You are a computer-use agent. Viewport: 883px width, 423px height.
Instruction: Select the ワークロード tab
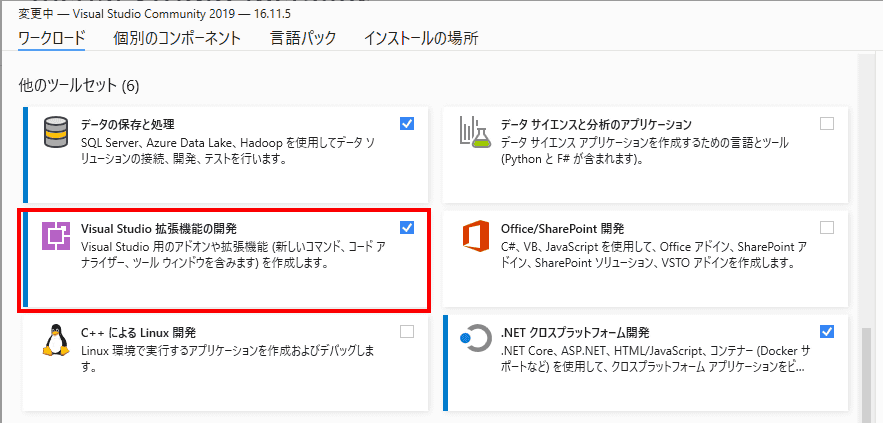click(52, 38)
